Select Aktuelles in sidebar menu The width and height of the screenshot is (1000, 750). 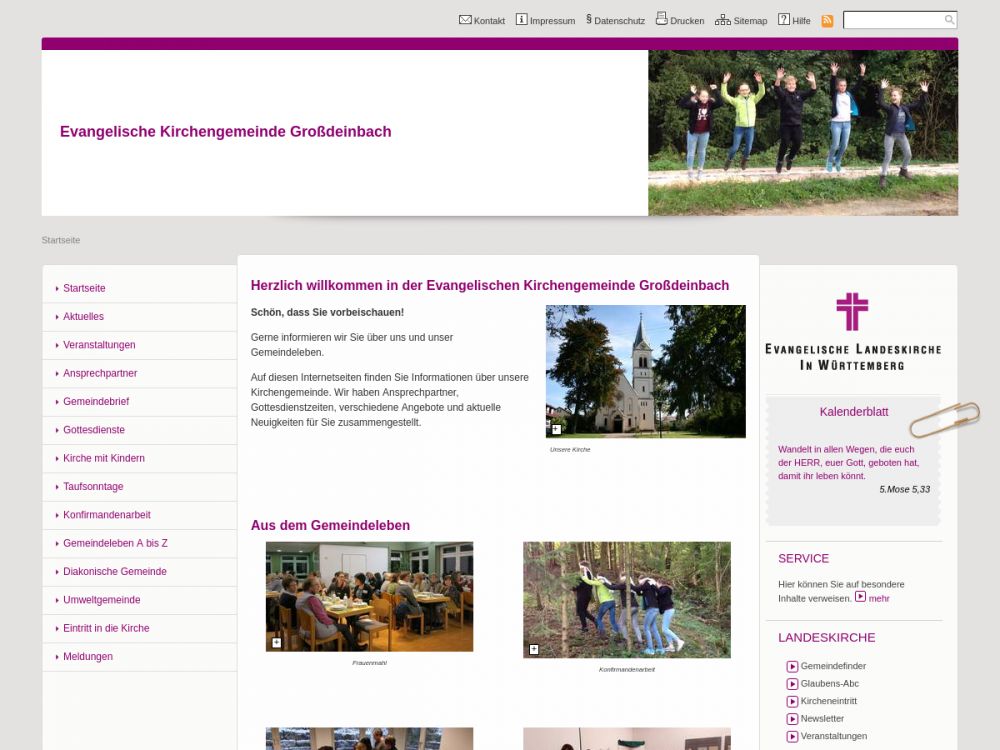coord(83,317)
